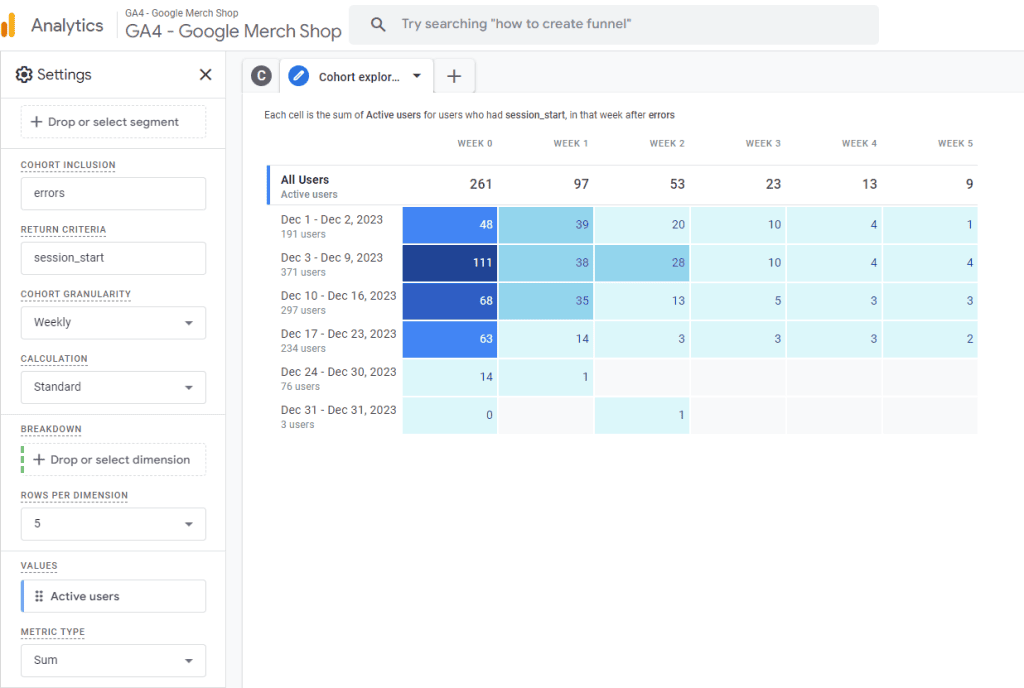Click the Return criteria session_start field
Image resolution: width=1024 pixels, height=688 pixels.
tap(113, 258)
